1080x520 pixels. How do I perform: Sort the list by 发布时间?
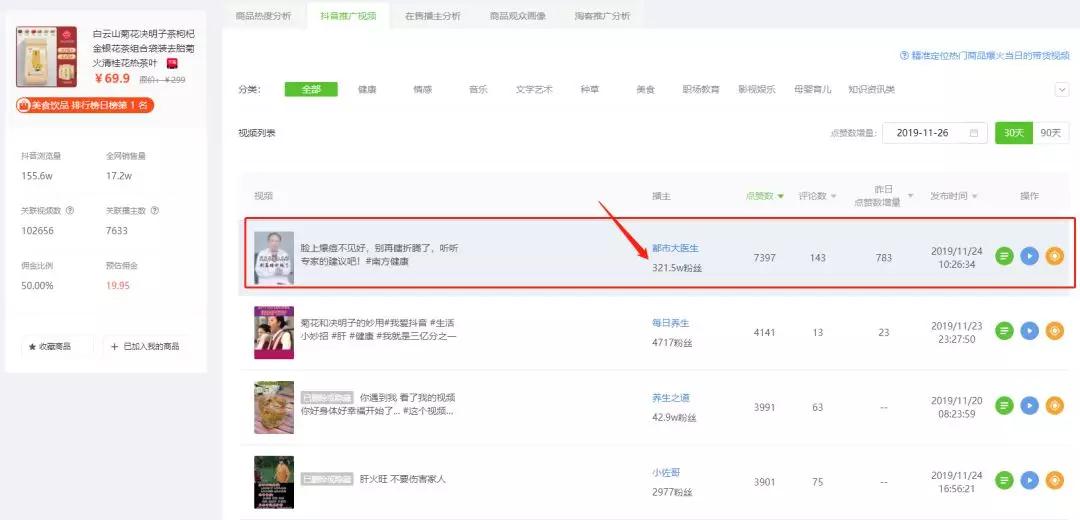coord(954,196)
